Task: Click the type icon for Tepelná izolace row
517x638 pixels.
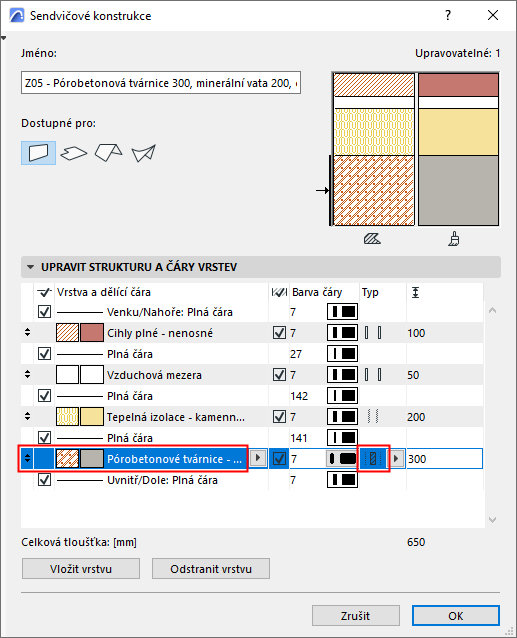Action: point(373,417)
